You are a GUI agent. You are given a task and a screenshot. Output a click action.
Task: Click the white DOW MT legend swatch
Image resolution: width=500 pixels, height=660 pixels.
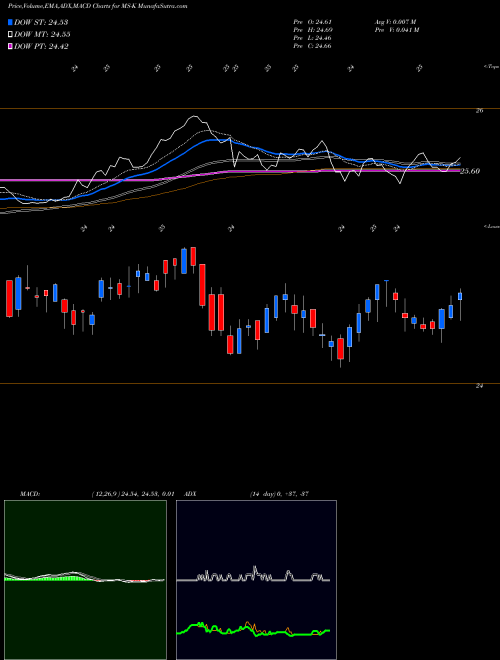coord(11,35)
